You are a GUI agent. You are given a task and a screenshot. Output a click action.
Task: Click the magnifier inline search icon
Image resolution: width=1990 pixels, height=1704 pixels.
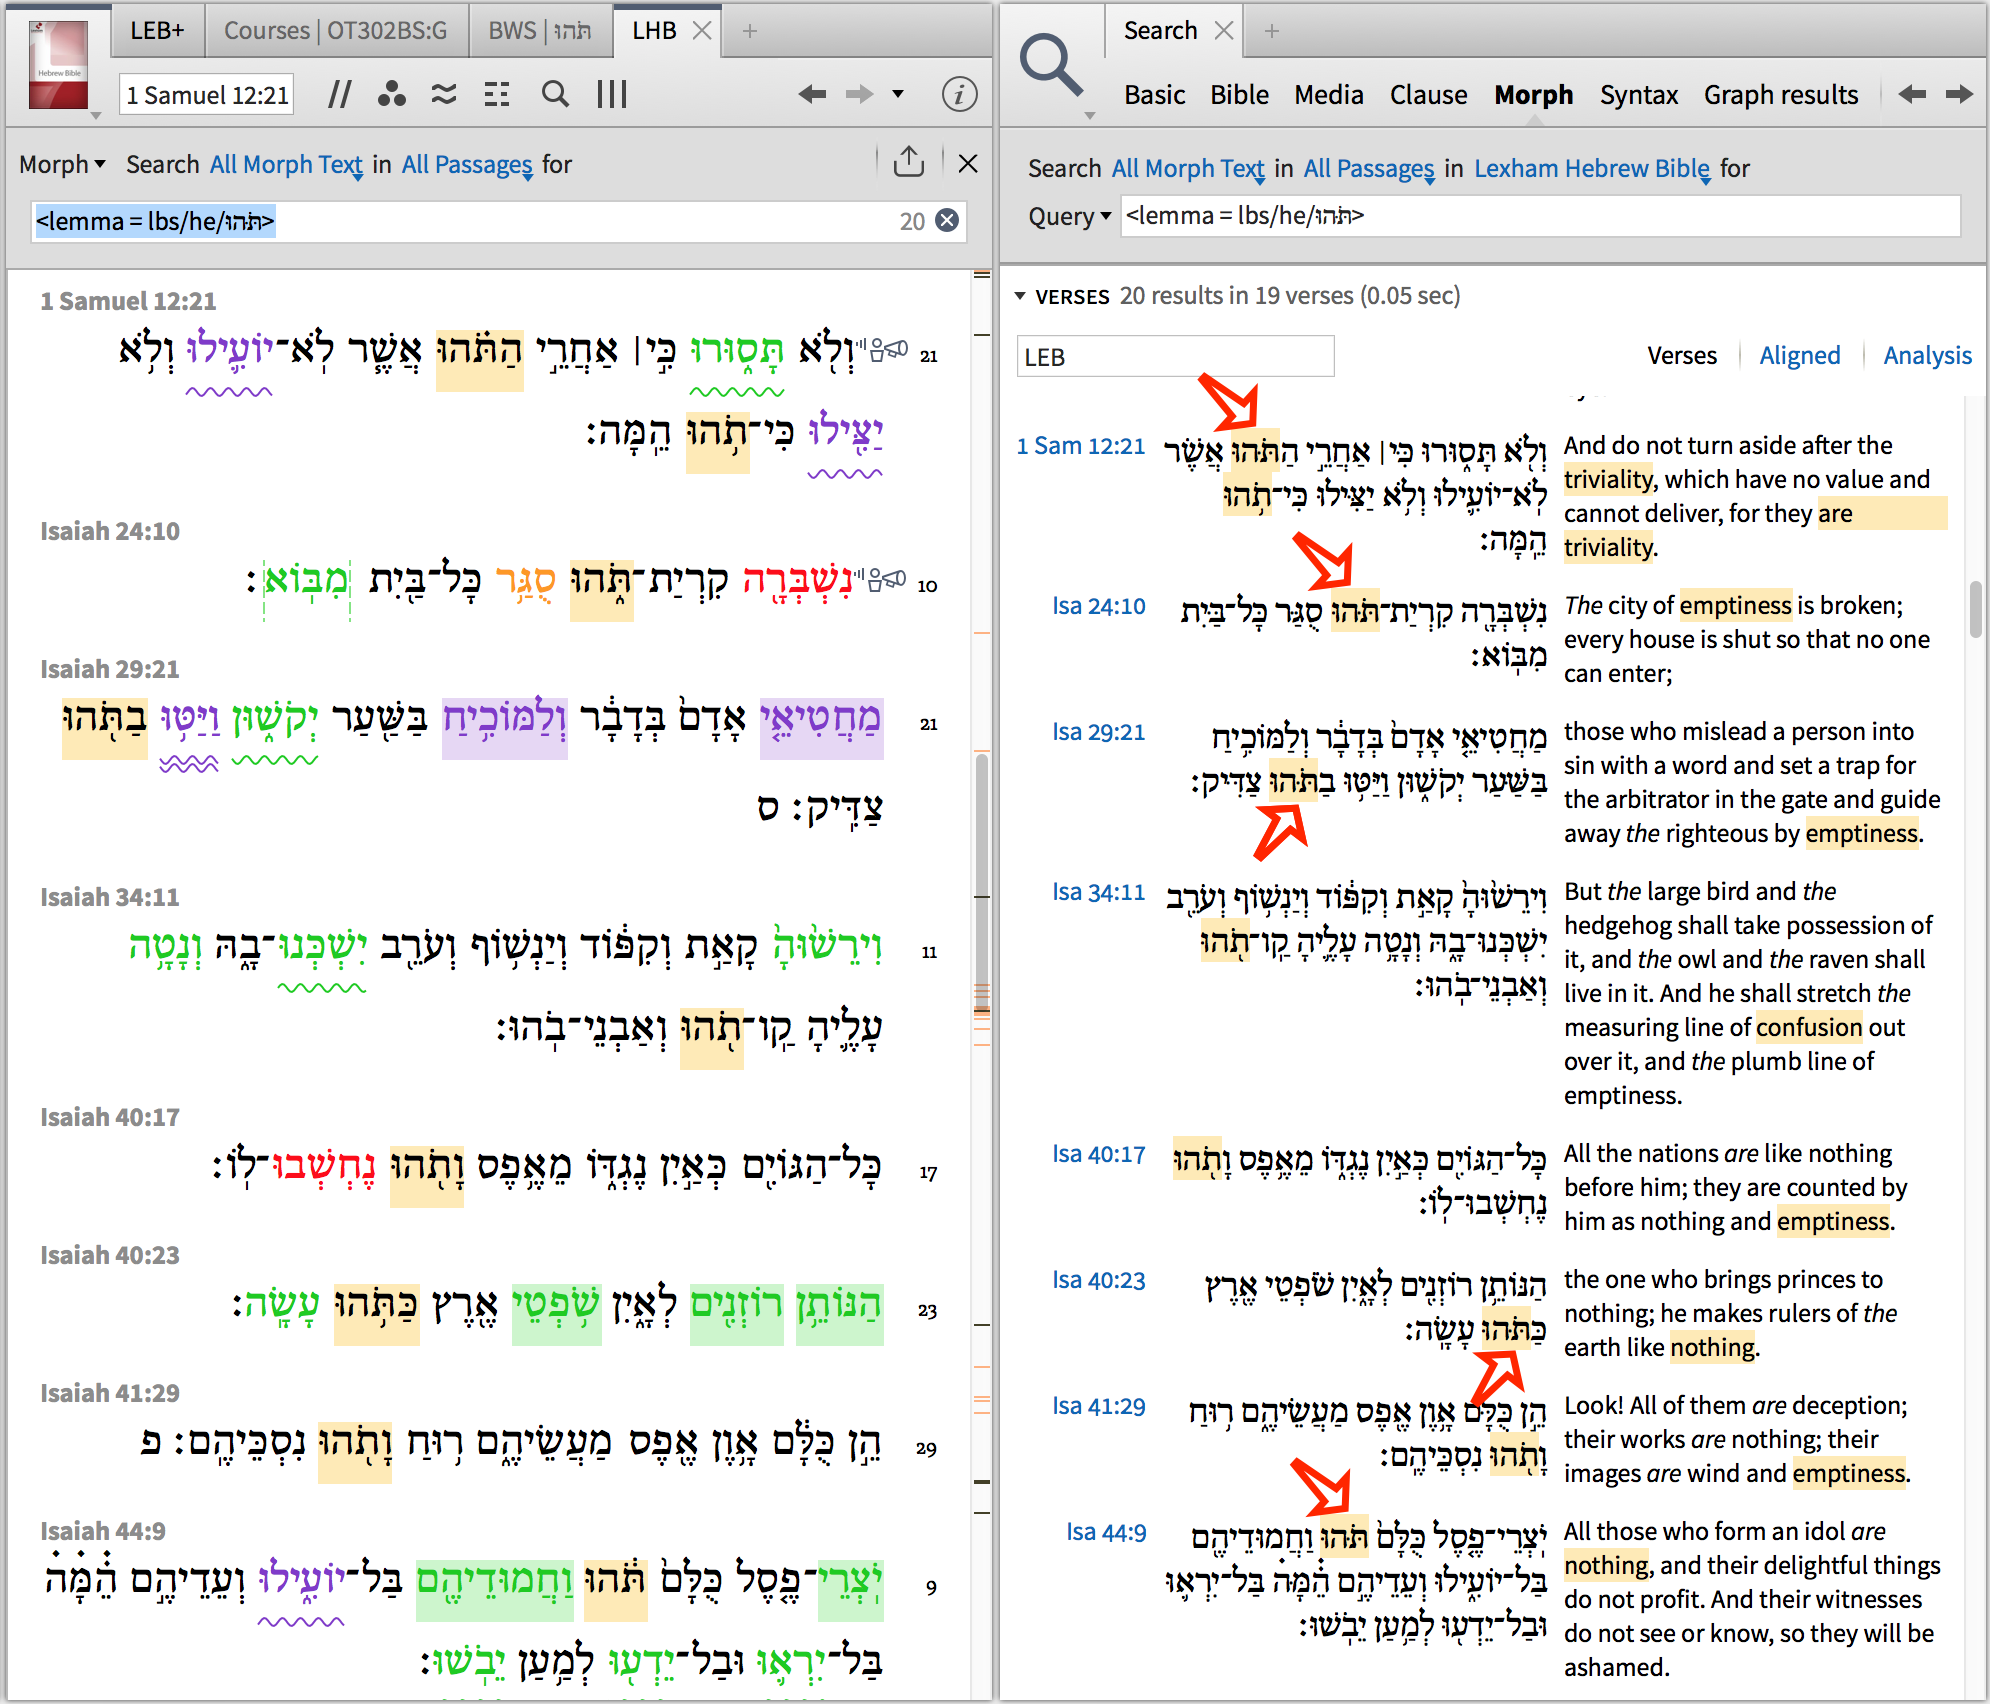pos(555,95)
